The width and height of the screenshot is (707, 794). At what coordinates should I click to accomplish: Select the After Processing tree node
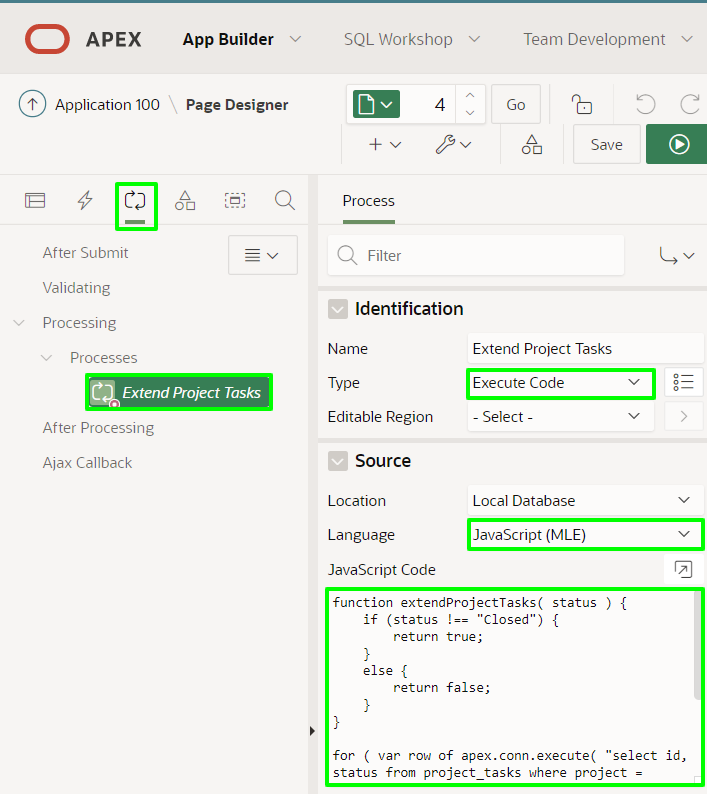click(98, 428)
